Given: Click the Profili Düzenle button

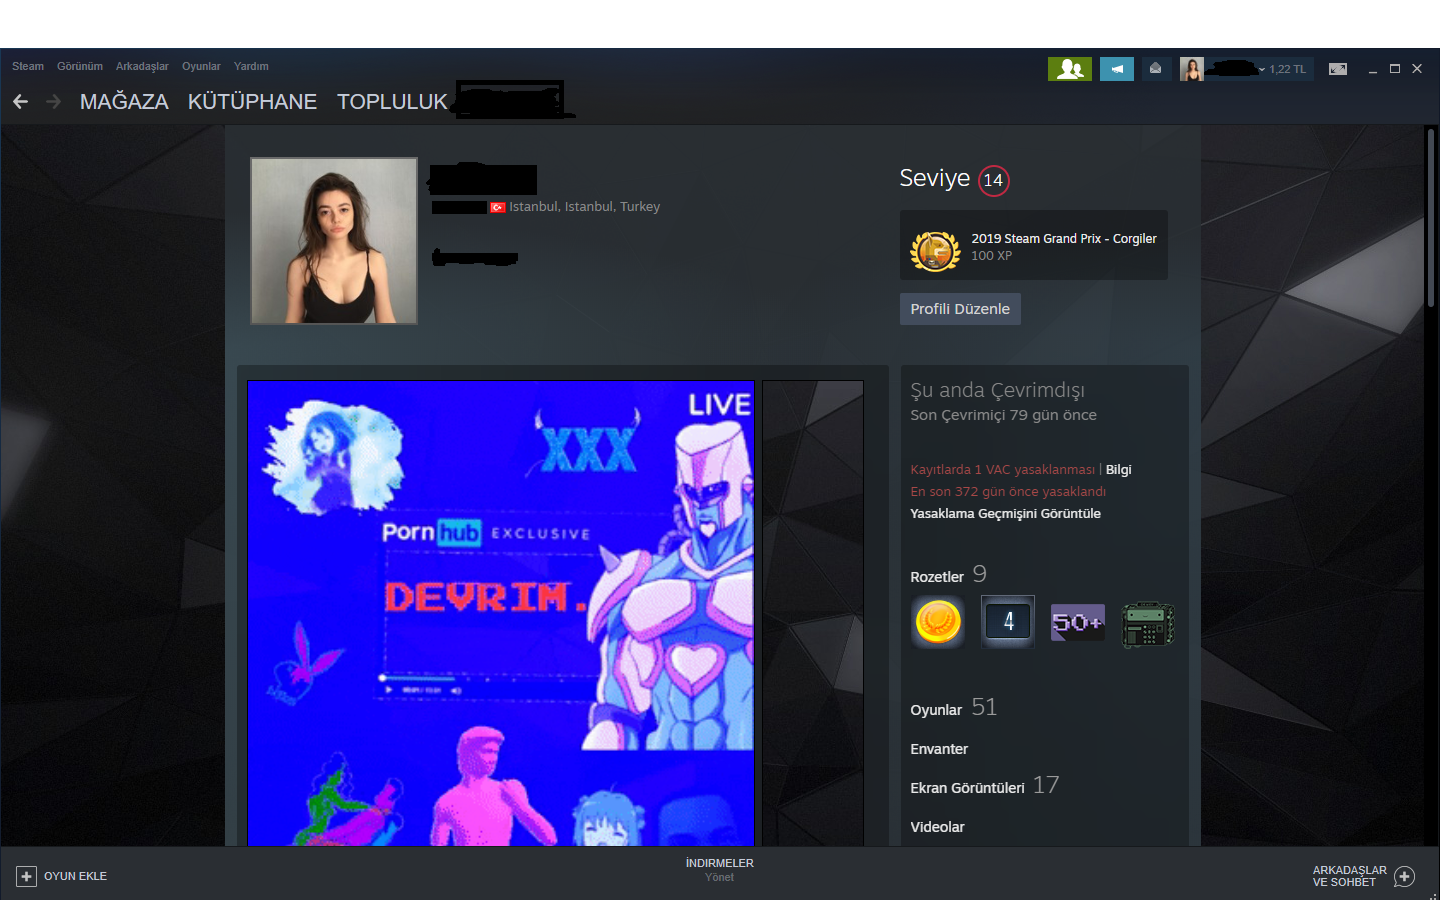Looking at the screenshot, I should [x=960, y=309].
